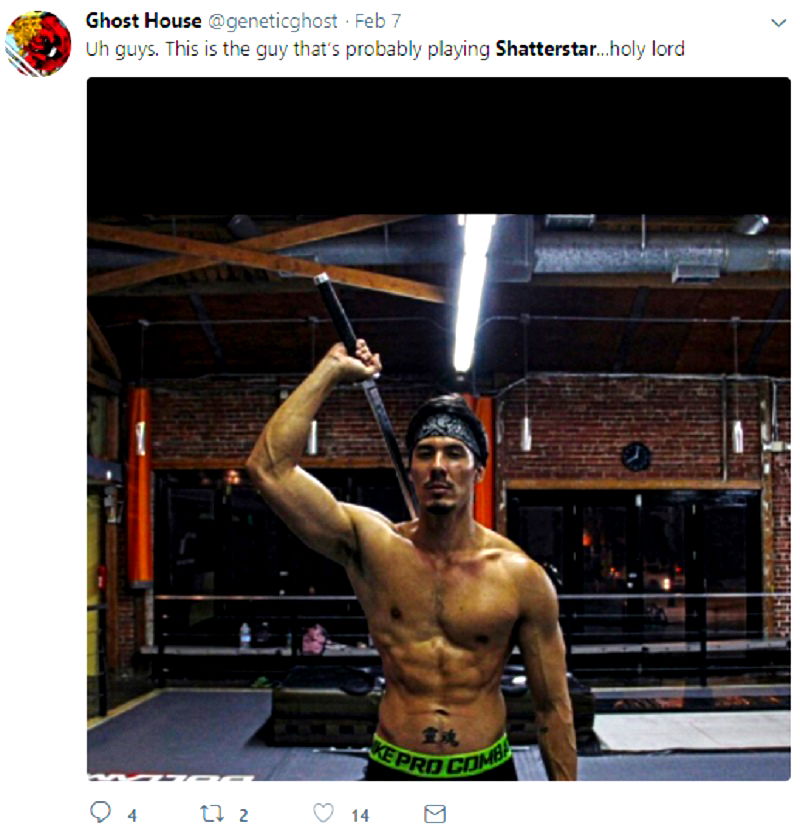Image resolution: width=800 pixels, height=837 pixels.
Task: Click the bandana headband in the photo
Action: (448, 430)
